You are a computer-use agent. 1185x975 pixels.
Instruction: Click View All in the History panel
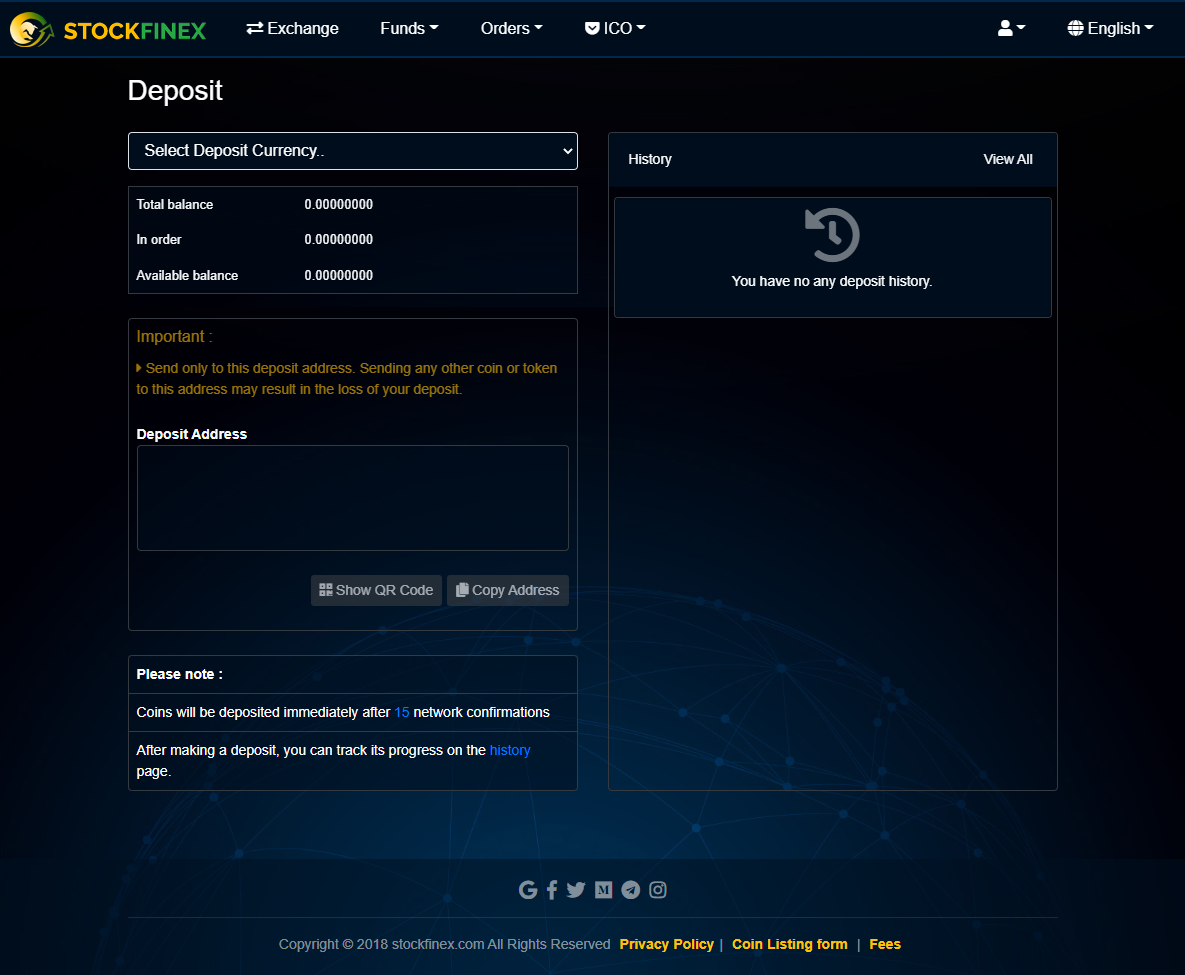(x=1007, y=158)
